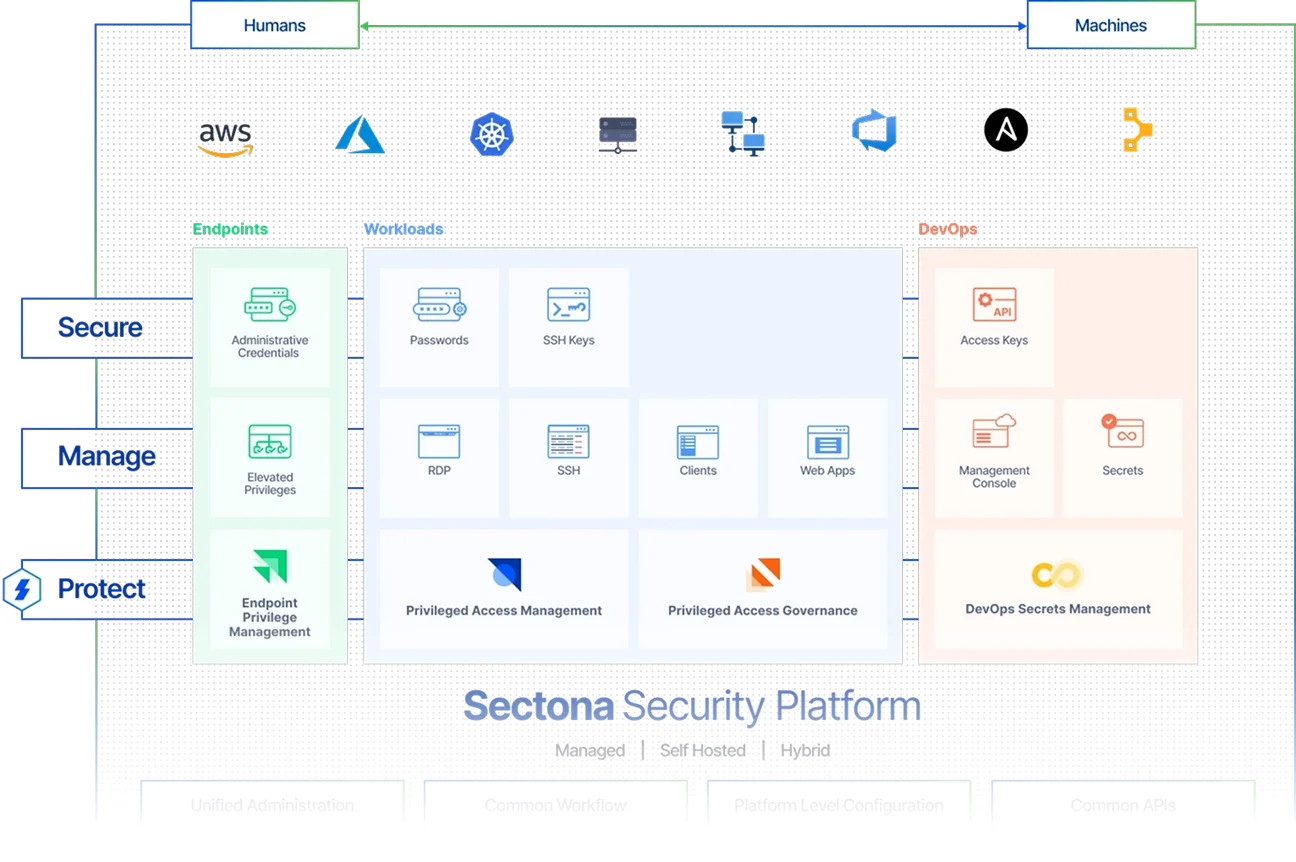Open the Administrative Credentials icon
Viewport: 1296px width, 862px height.
pos(270,305)
